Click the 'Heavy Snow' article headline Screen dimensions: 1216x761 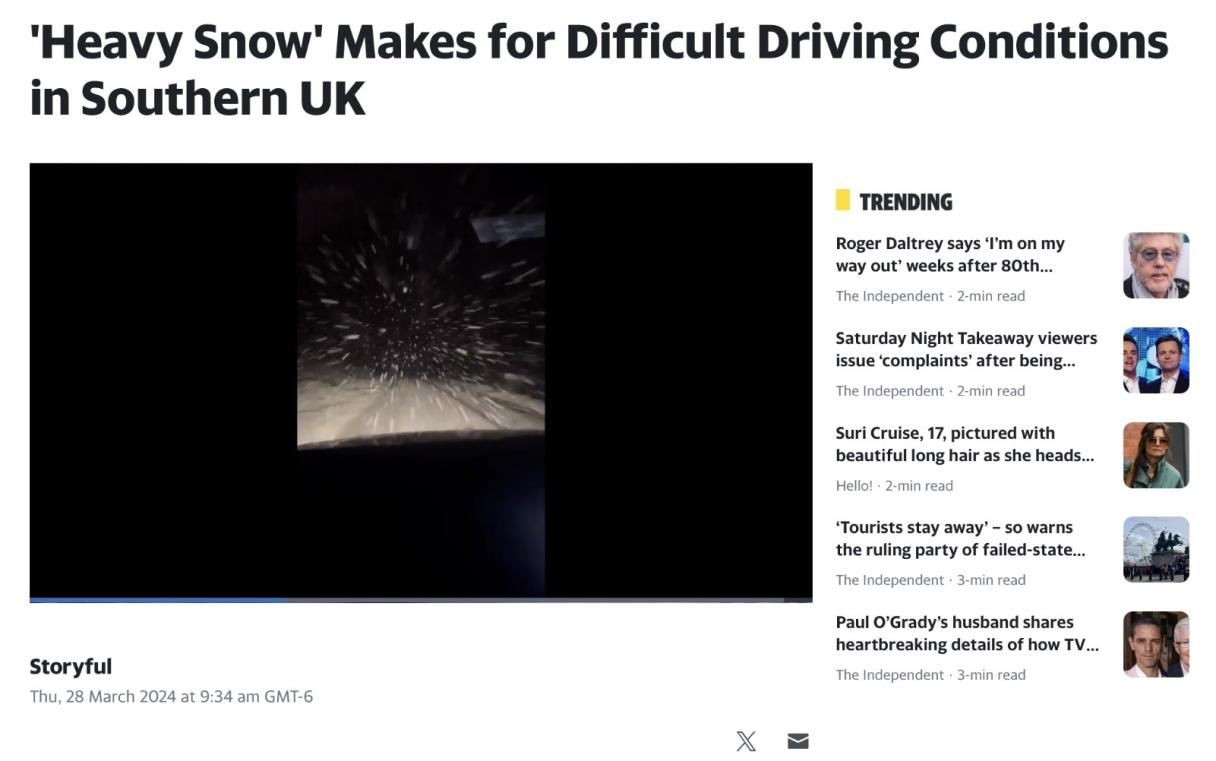point(599,70)
